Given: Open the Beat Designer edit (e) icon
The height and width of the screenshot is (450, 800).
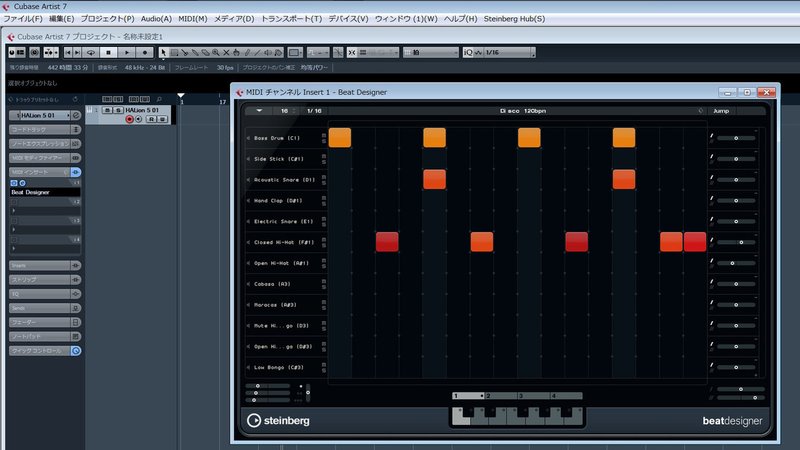Looking at the screenshot, I should [x=22, y=183].
